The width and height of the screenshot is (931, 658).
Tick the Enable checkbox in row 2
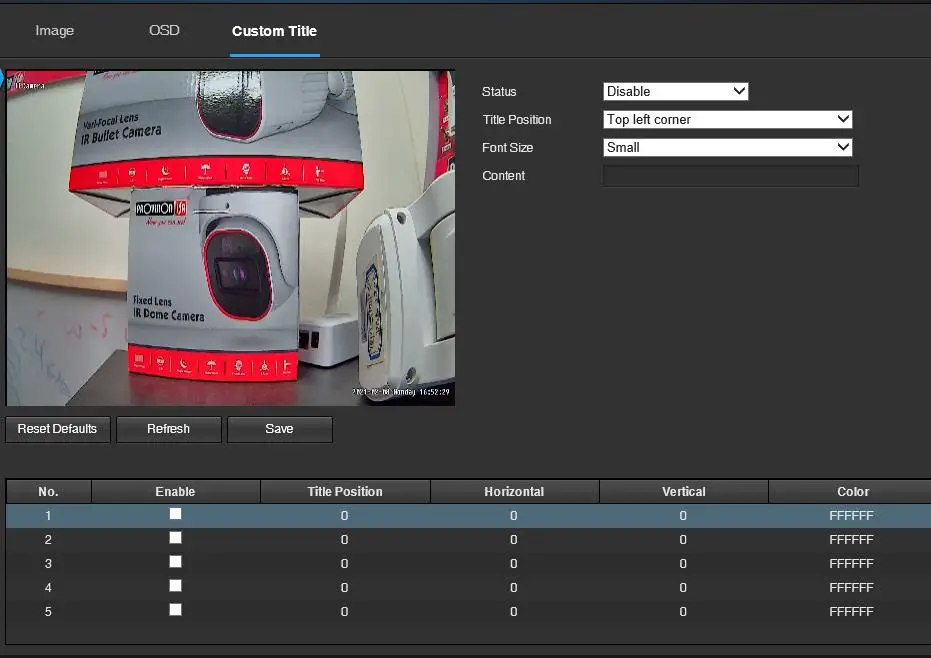[175, 538]
